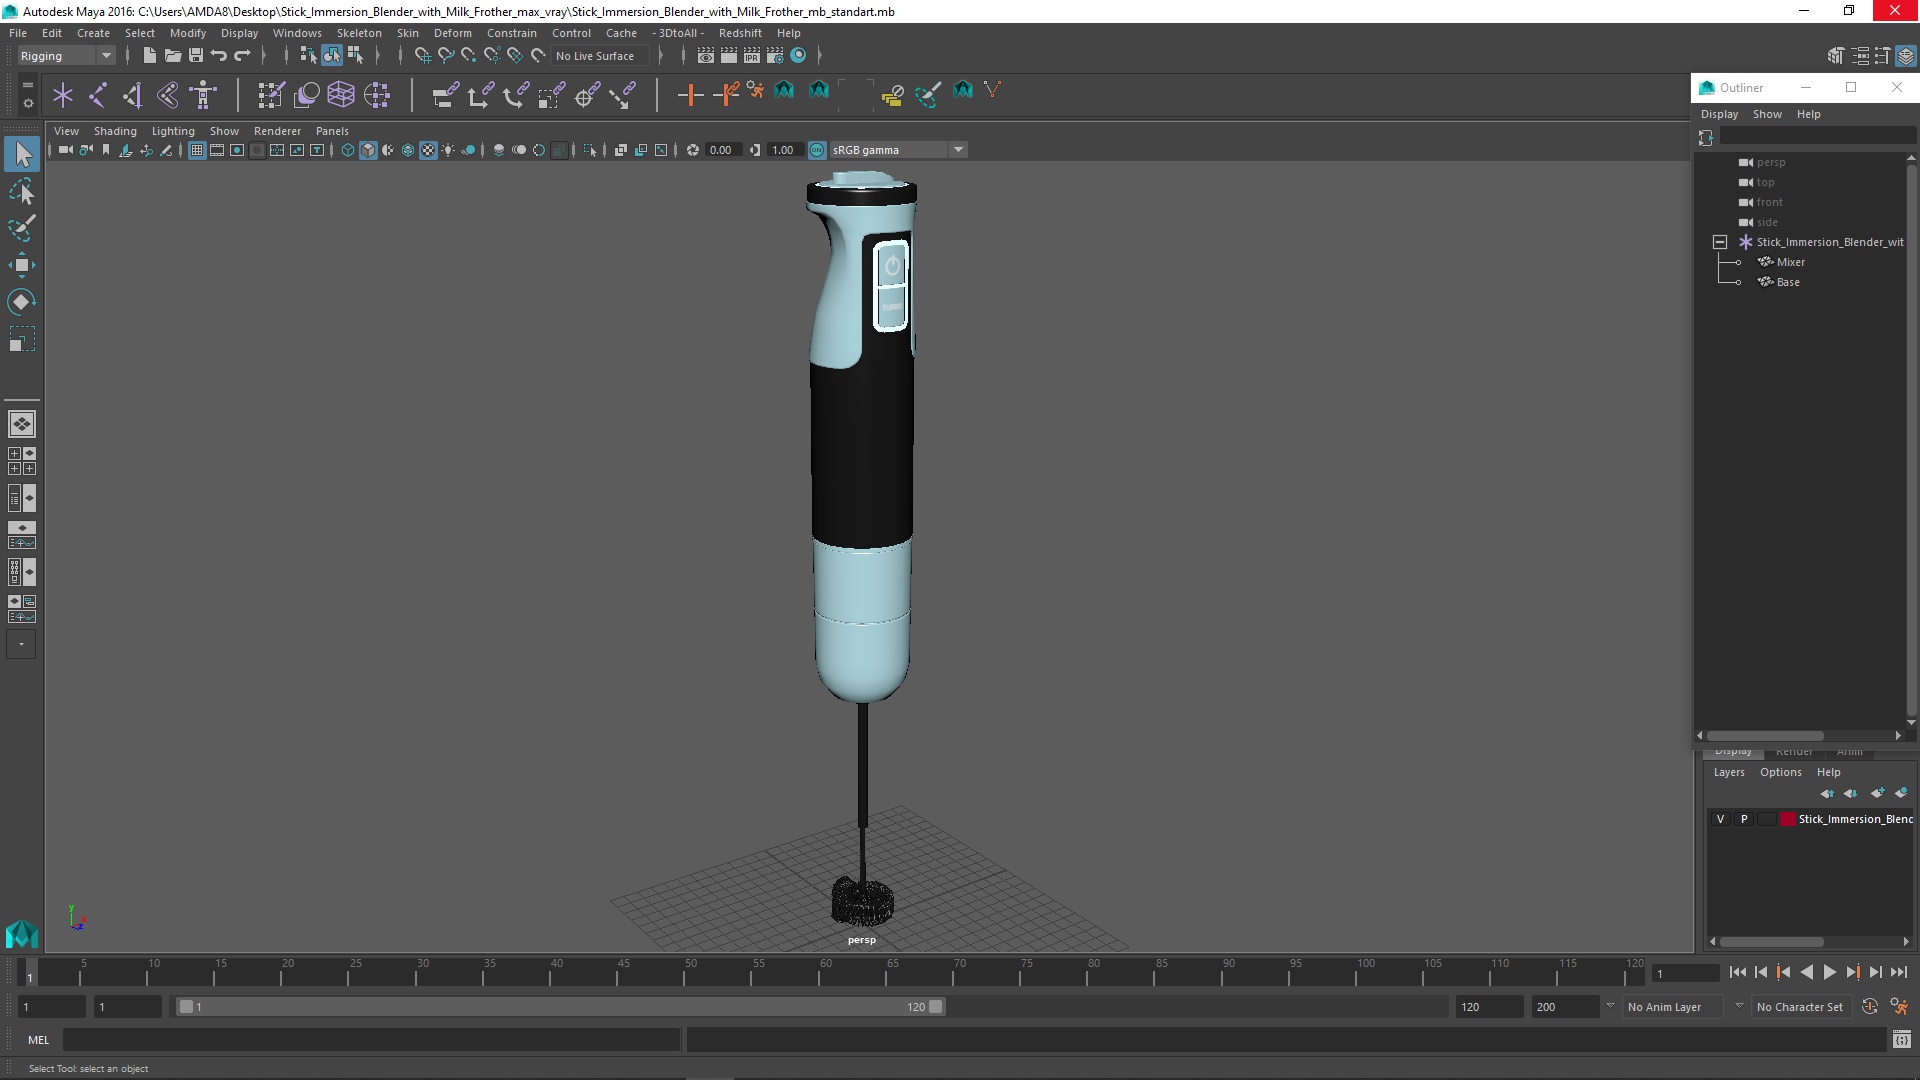Click the time range slider bar
Screen dimensions: 1920x1080
(x=560, y=1007)
